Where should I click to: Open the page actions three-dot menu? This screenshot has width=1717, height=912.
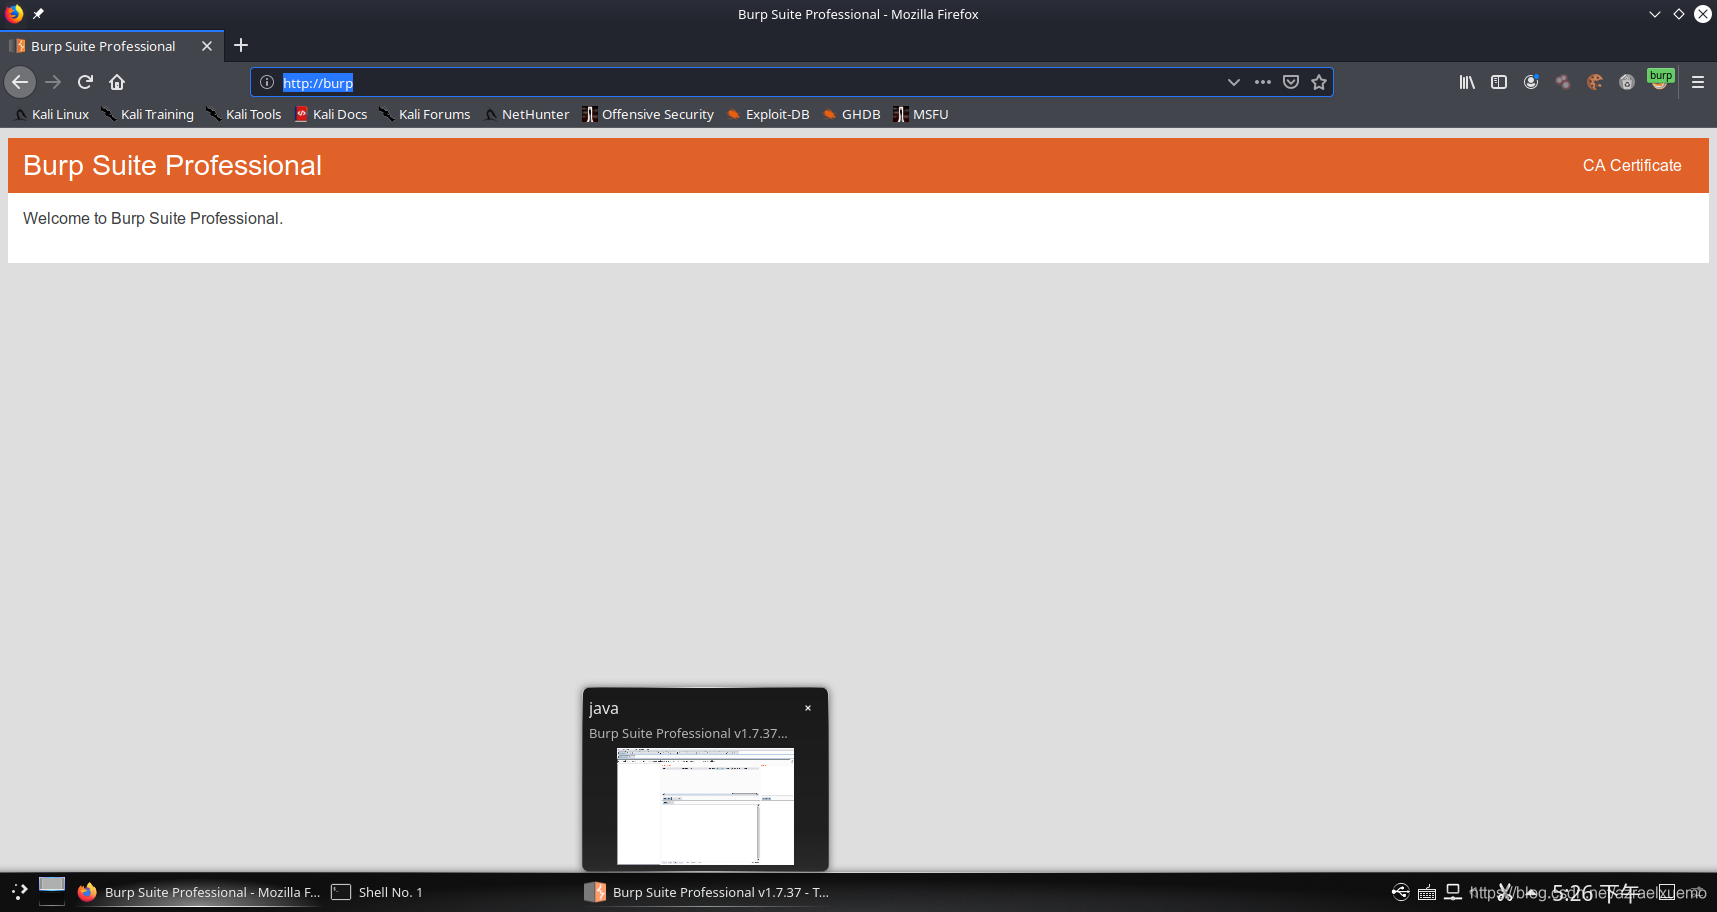[x=1263, y=82]
